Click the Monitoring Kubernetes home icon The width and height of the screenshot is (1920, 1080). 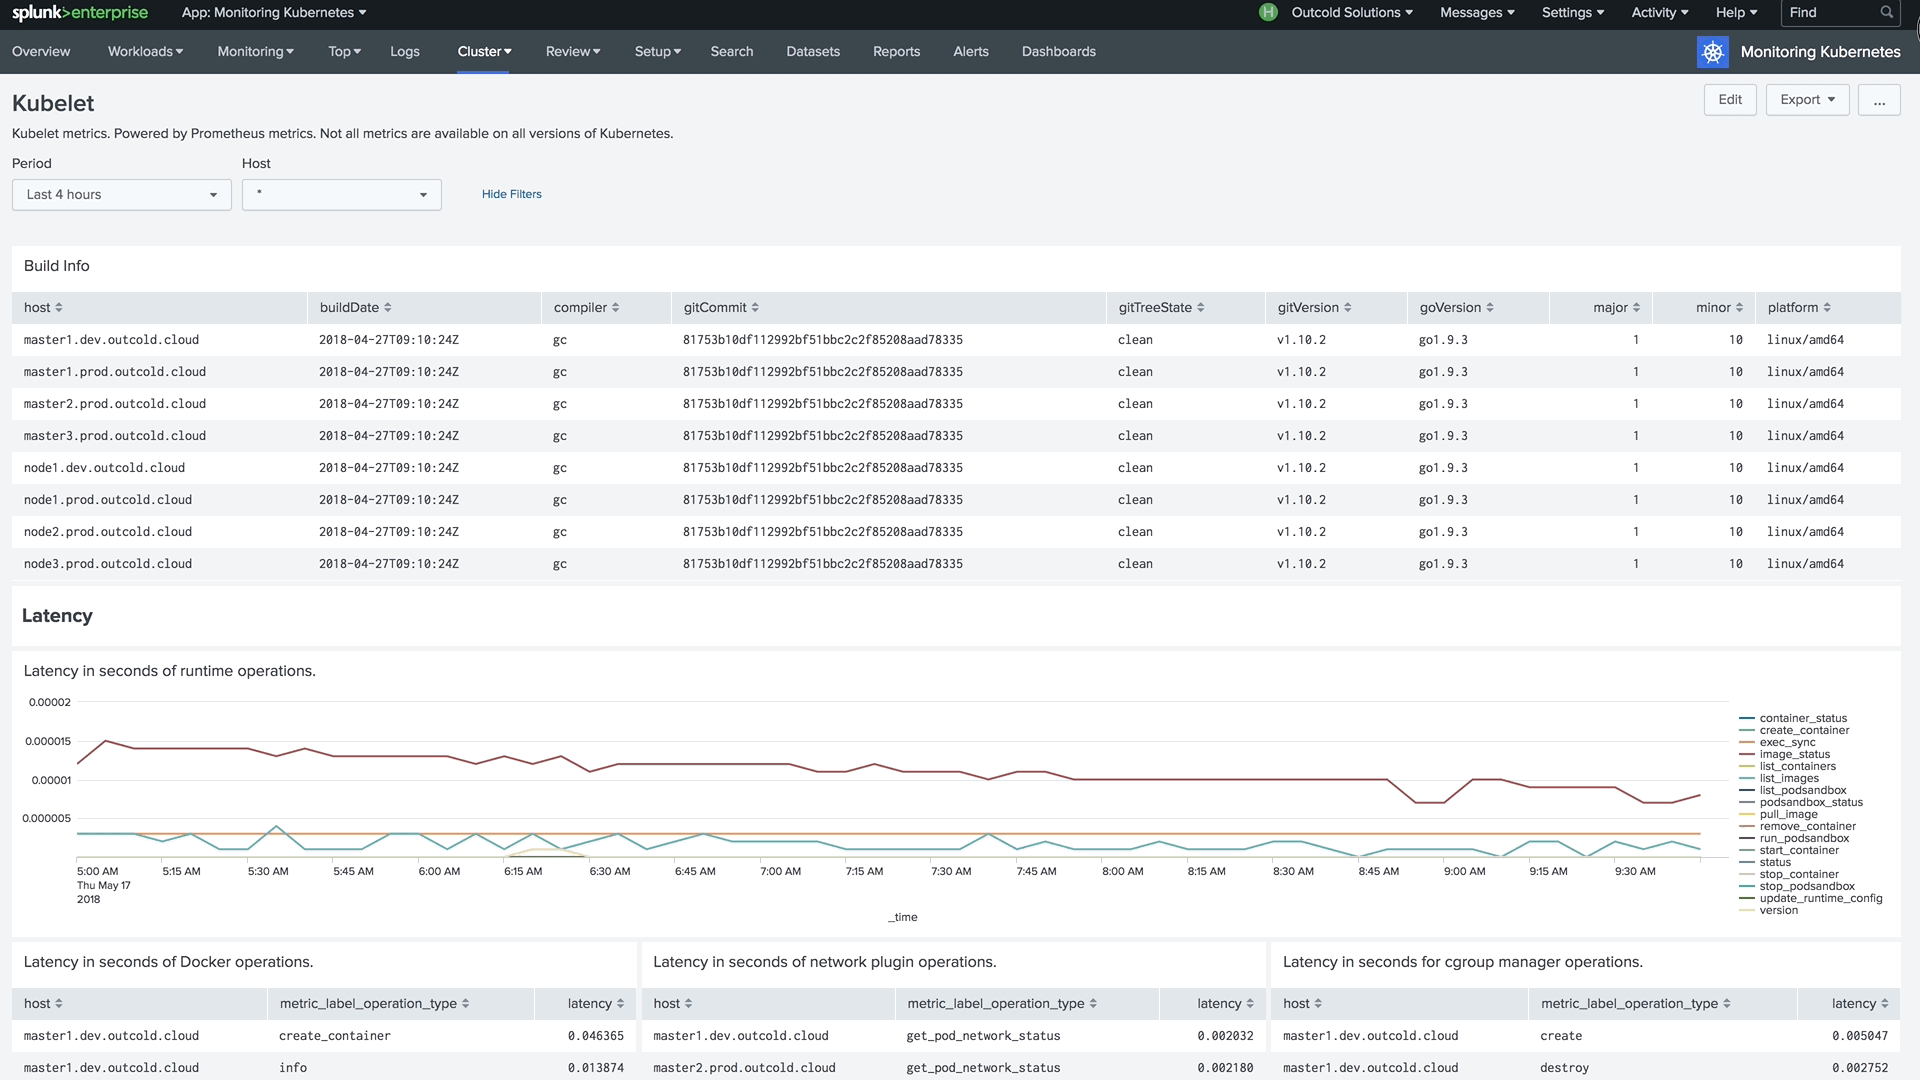click(x=1712, y=50)
